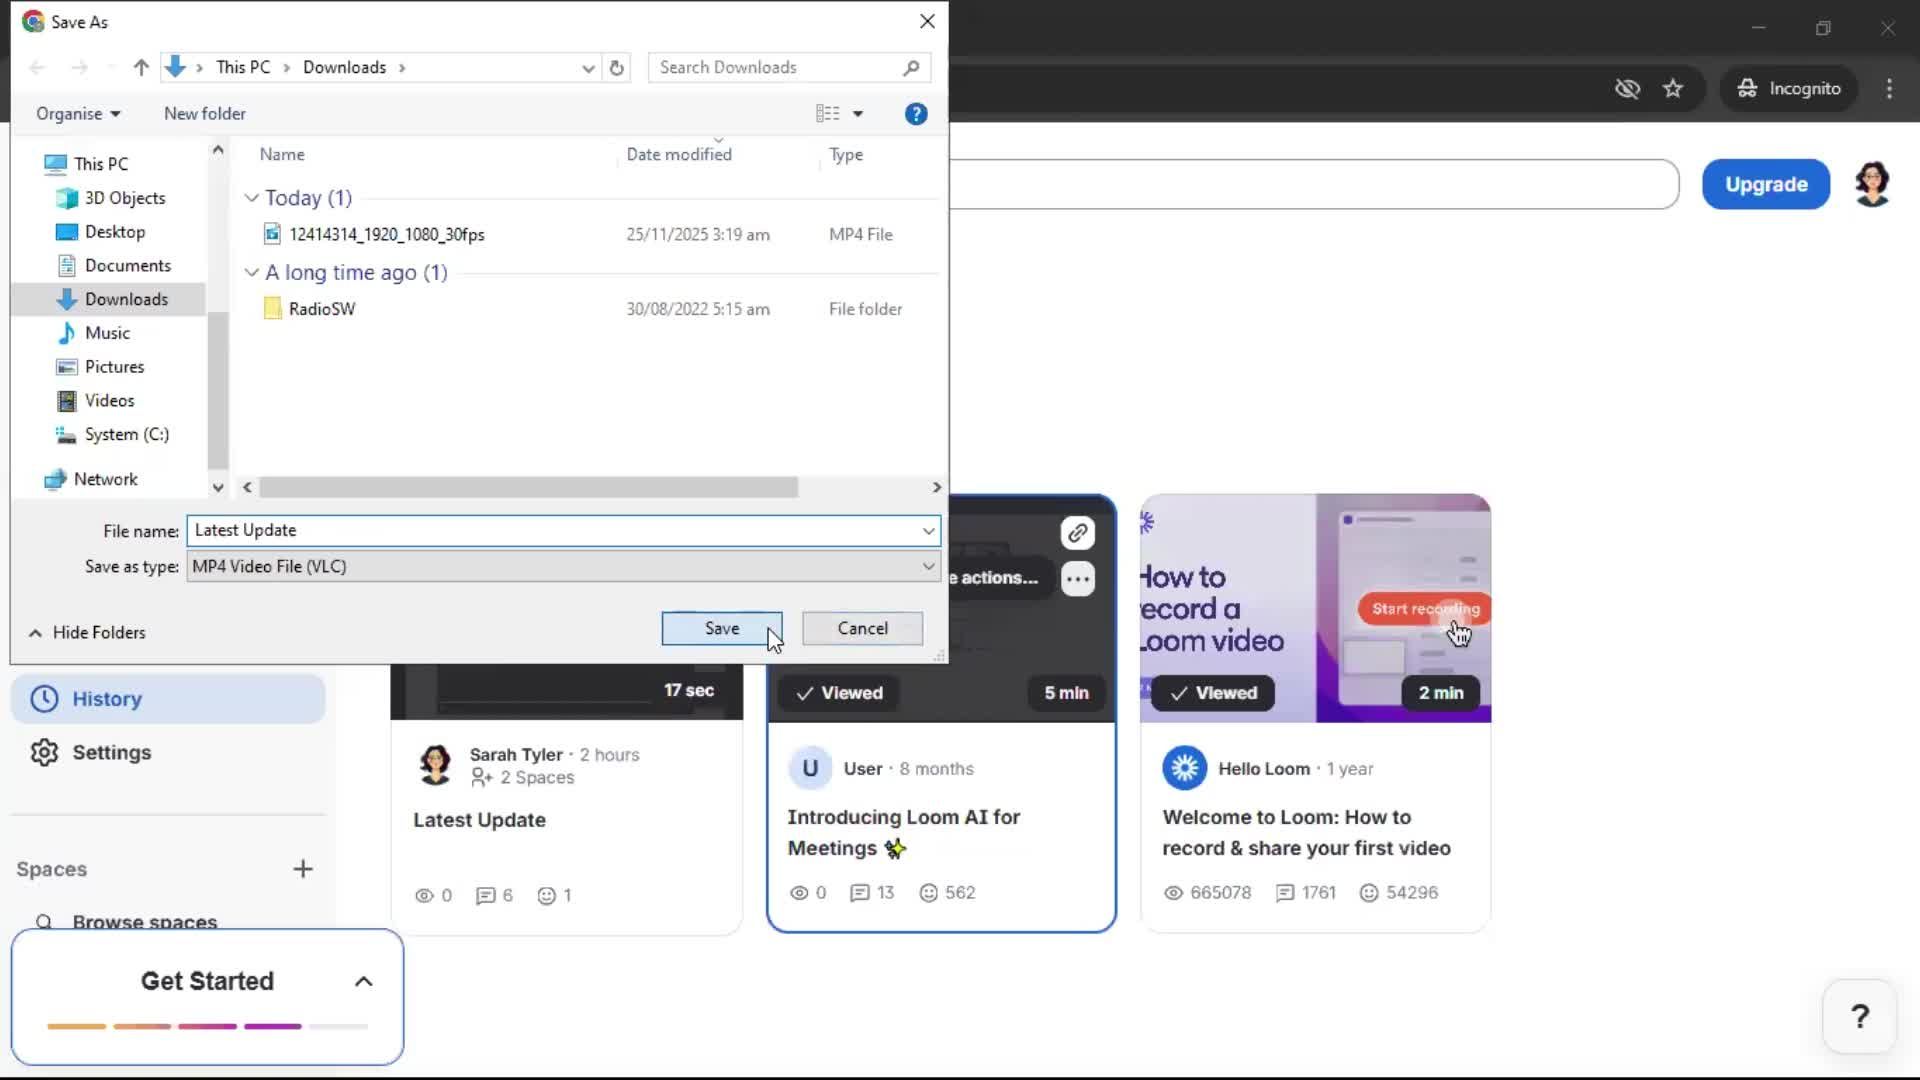Screen dimensions: 1920x1080
Task: Open the Save as type dropdown
Action: [929, 566]
